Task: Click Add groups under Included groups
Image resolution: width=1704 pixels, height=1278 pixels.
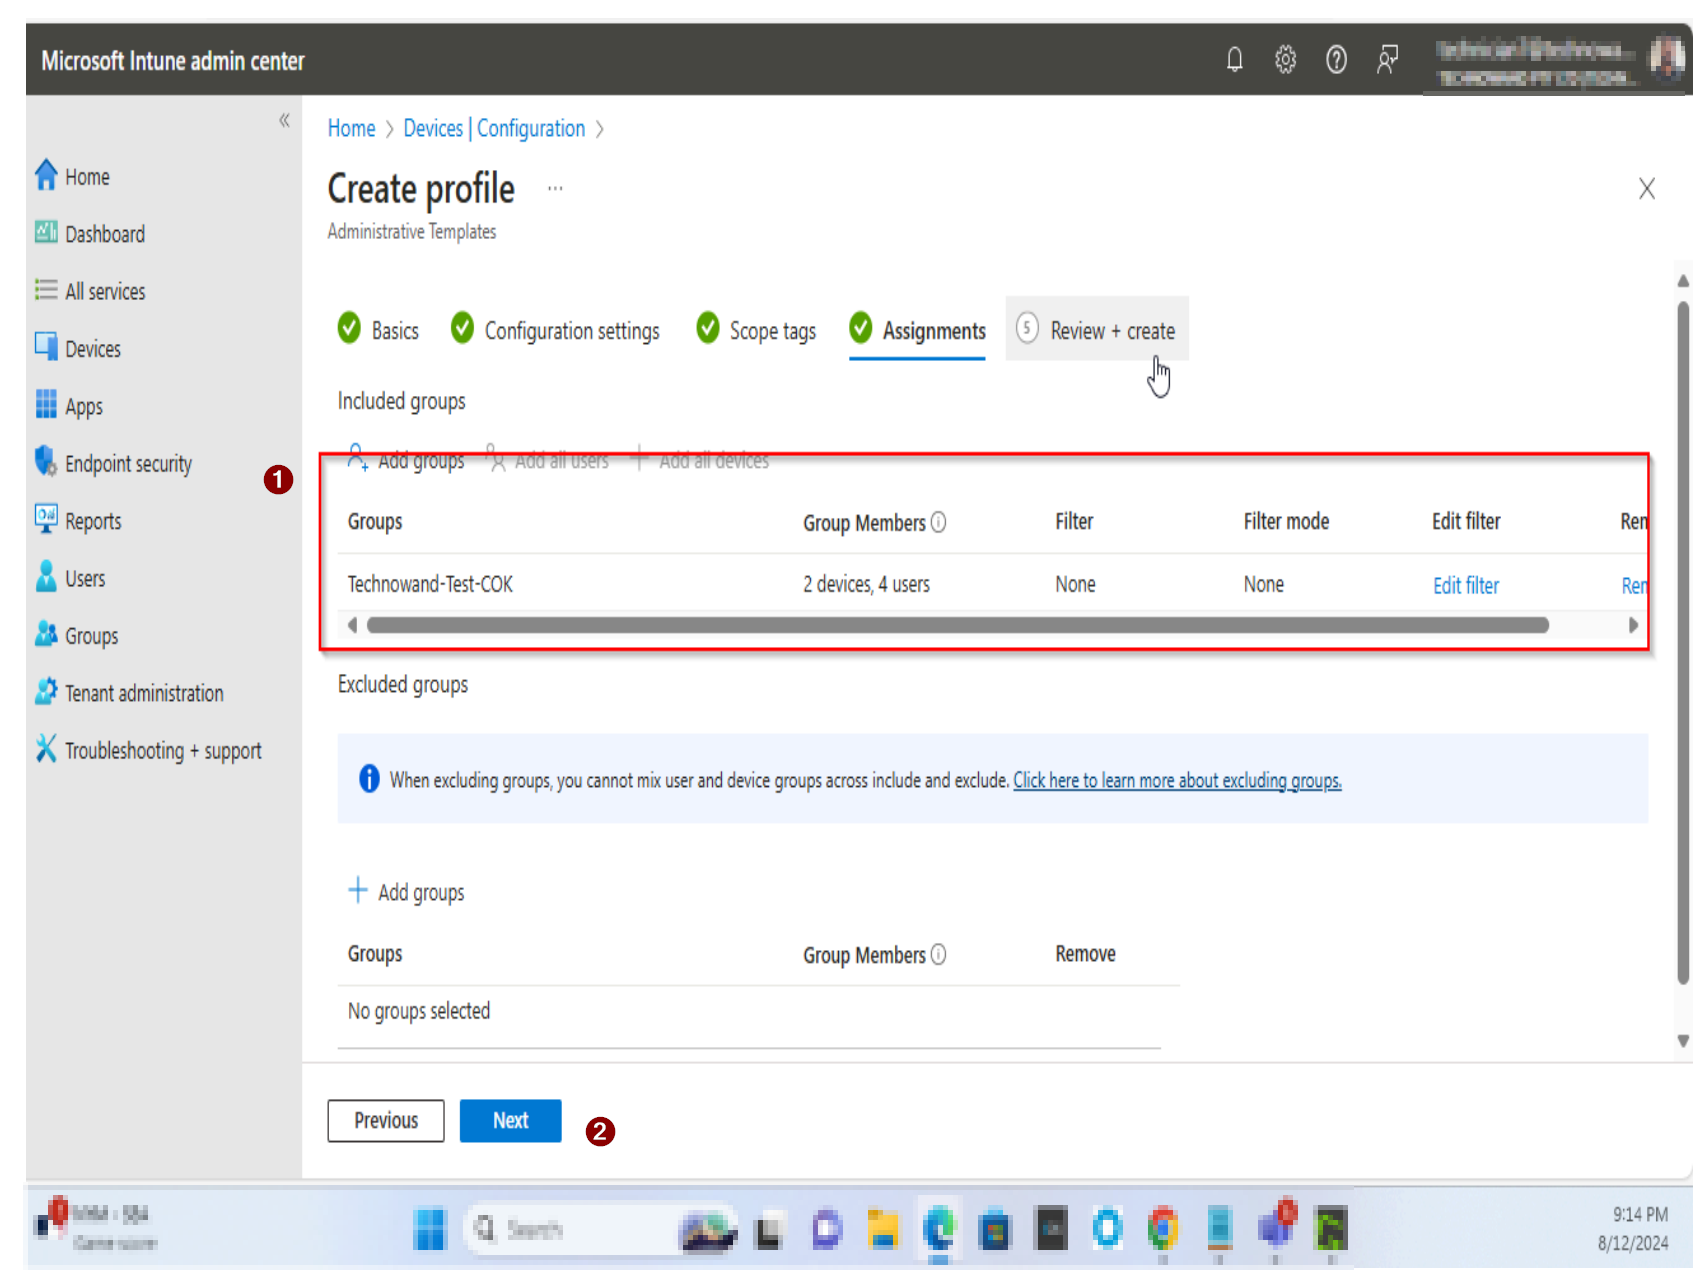Action: click(x=406, y=460)
